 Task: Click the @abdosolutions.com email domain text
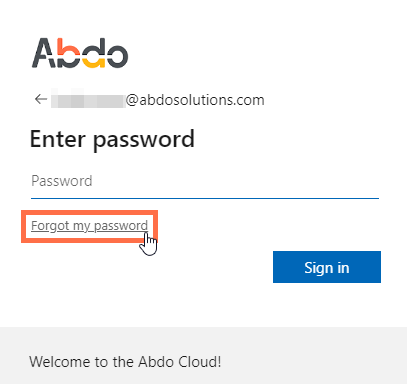pos(195,100)
